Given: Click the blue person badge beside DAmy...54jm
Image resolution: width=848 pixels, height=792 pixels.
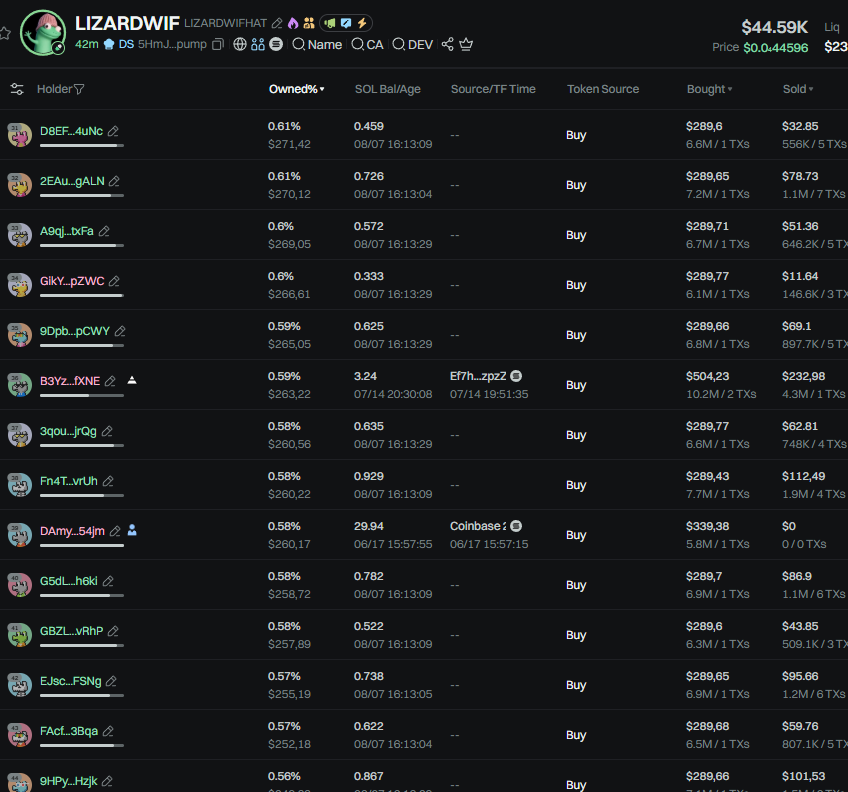Looking at the screenshot, I should pos(132,530).
